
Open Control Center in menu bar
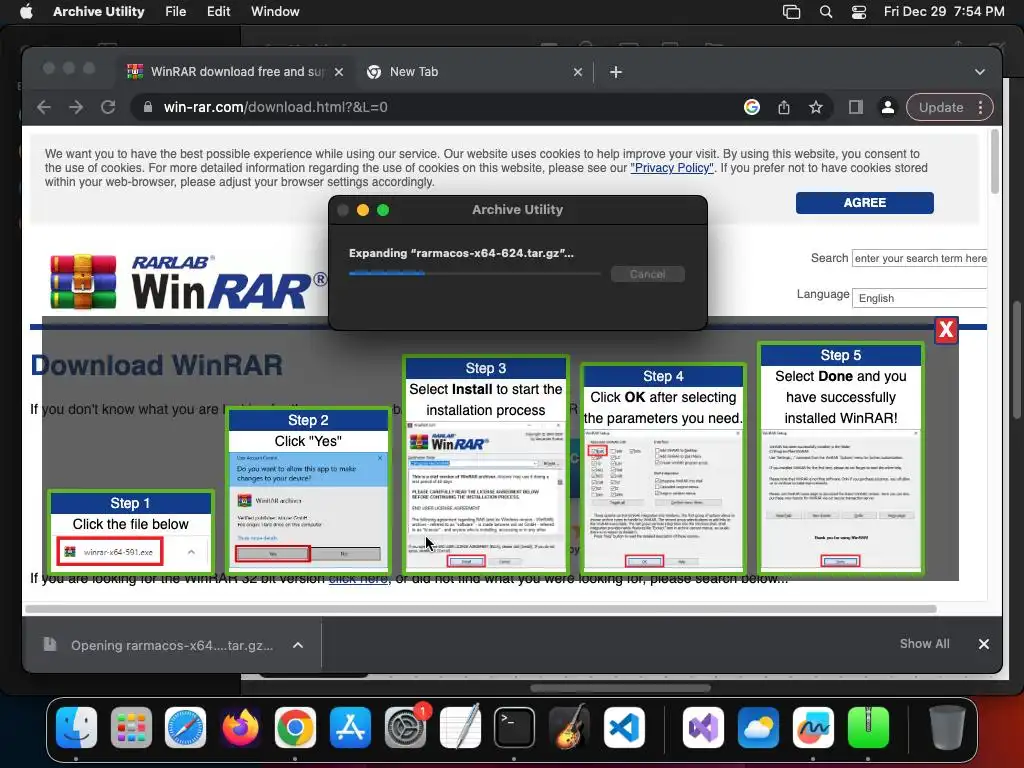(x=859, y=11)
